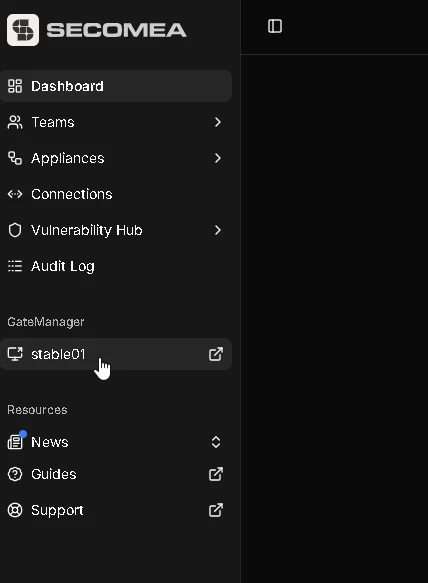Screen dimensions: 428x583
Task: Click the Vulnerability Hub shield icon
Action: 15,230
